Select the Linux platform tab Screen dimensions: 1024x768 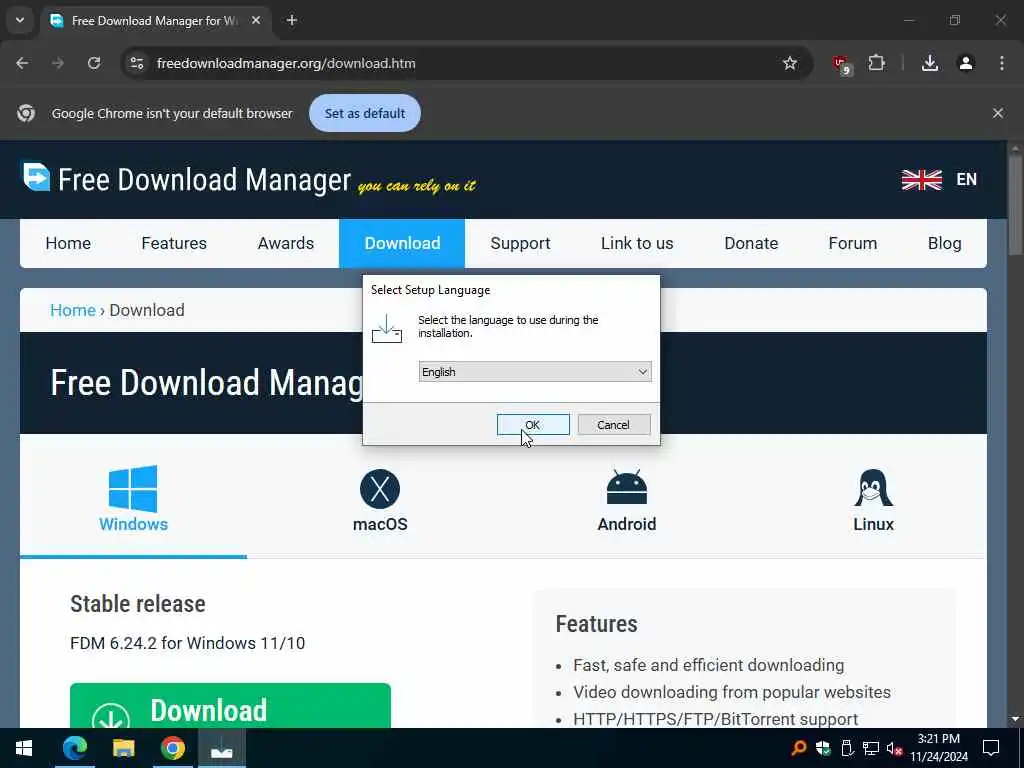pyautogui.click(x=873, y=499)
